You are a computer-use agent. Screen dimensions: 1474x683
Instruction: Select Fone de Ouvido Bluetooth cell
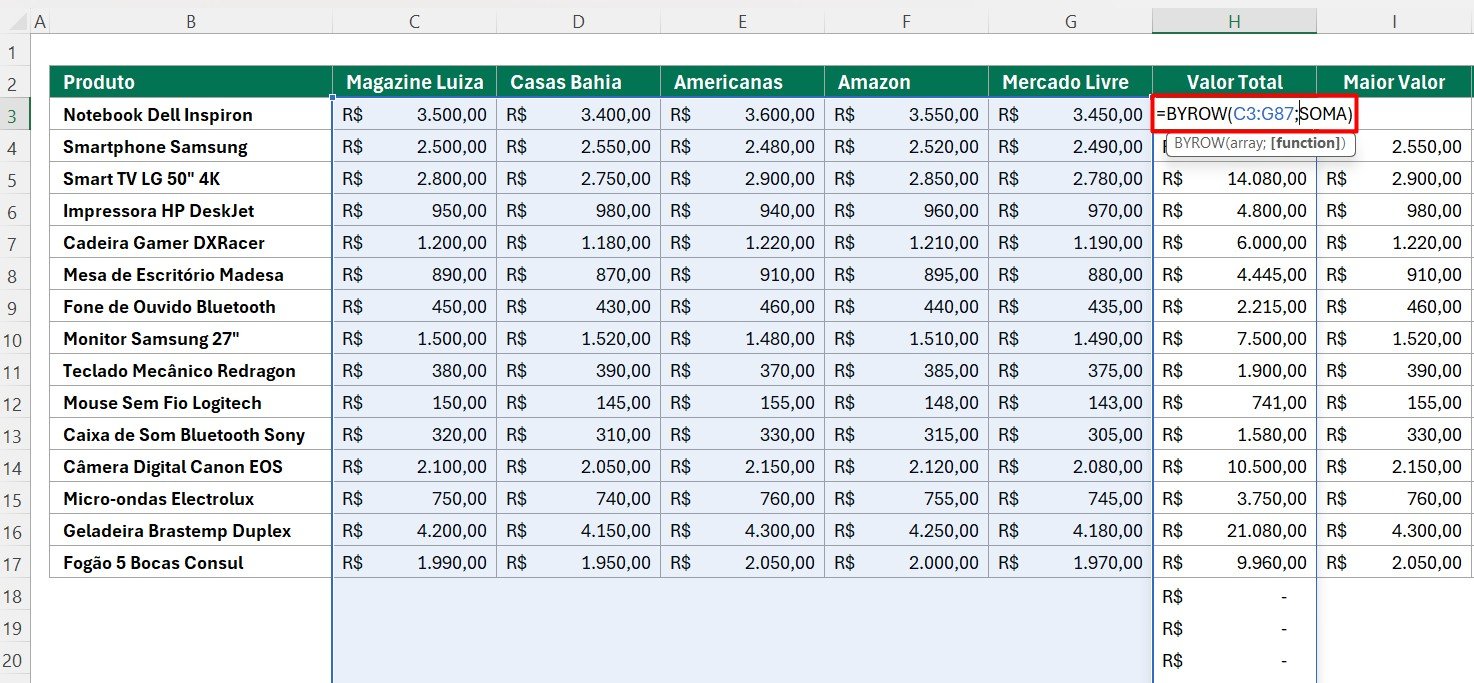click(191, 306)
